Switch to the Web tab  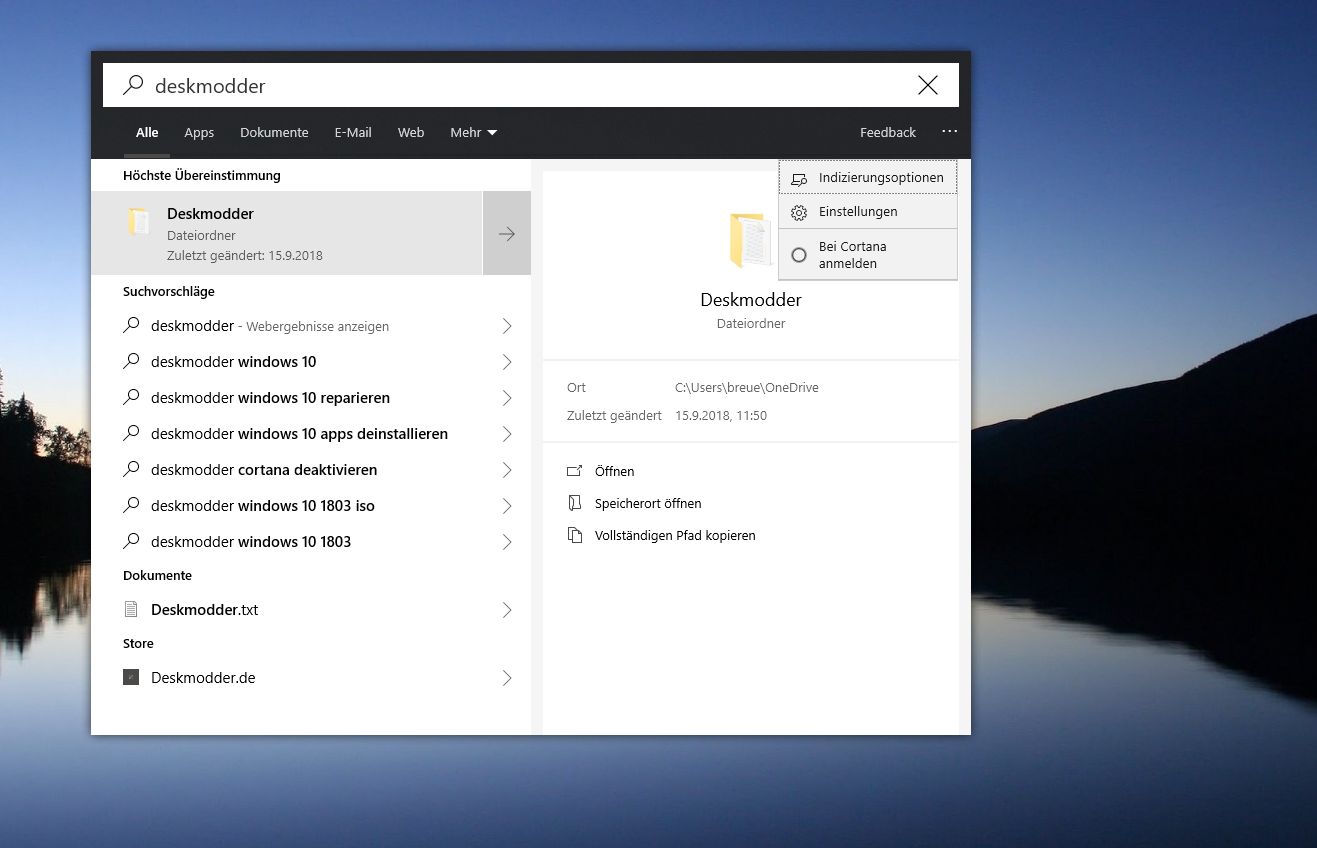tap(411, 132)
